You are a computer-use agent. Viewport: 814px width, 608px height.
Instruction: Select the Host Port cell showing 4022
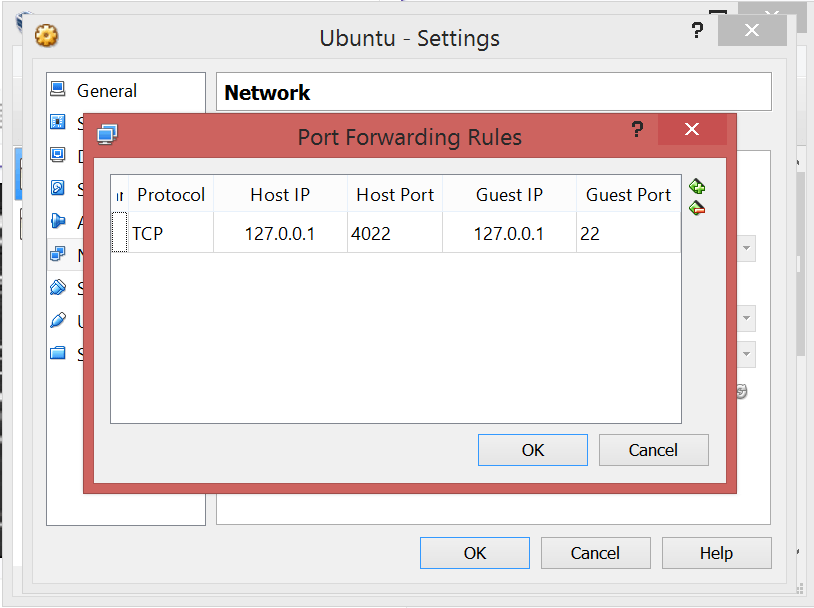[x=394, y=234]
